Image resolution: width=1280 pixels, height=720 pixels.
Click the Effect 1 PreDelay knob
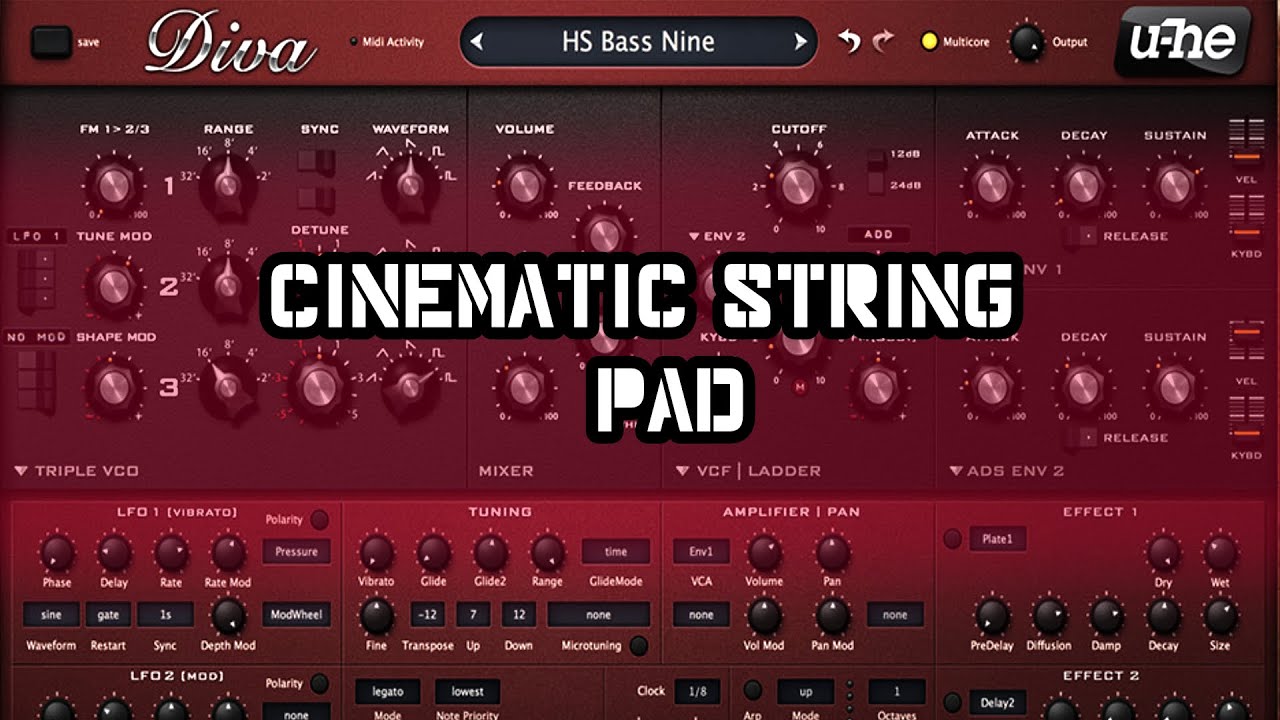point(991,616)
